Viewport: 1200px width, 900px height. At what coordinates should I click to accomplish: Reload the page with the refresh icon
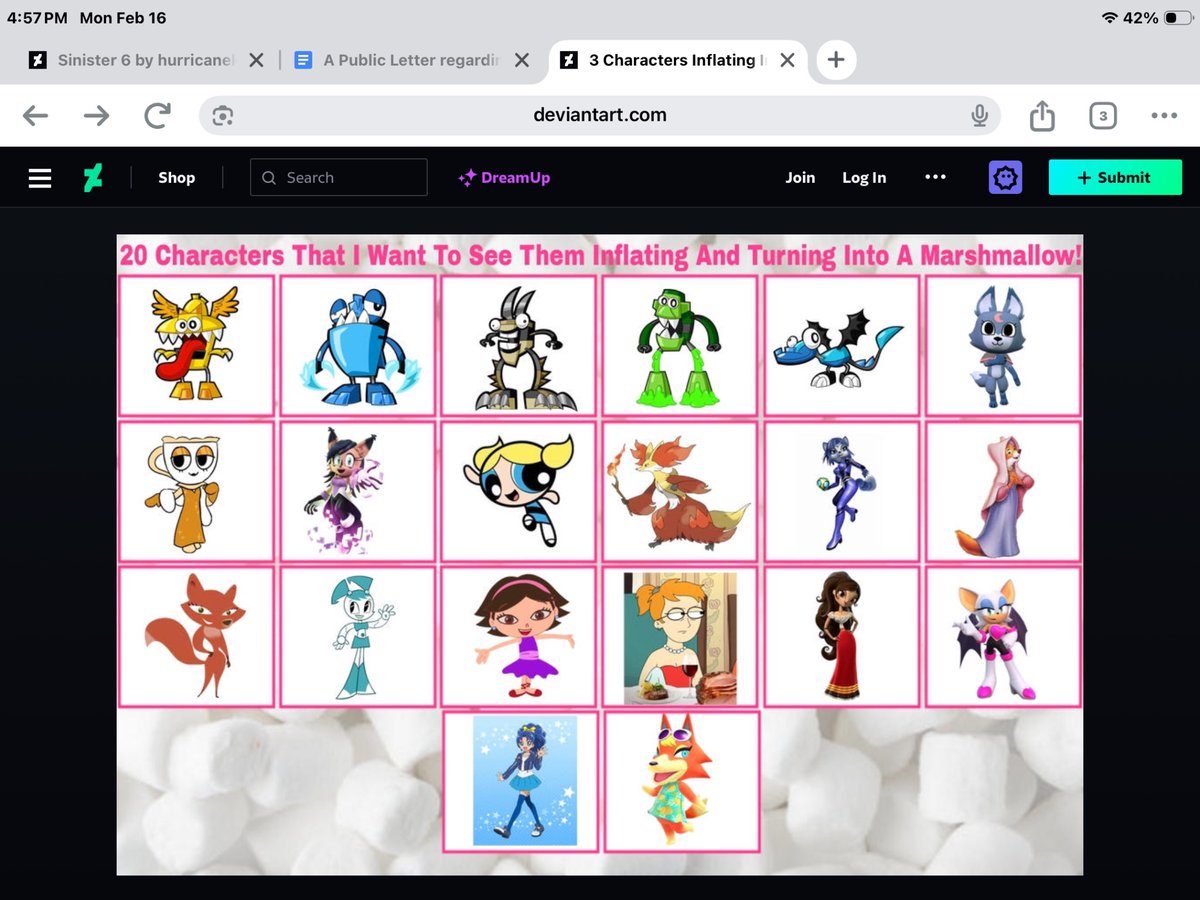157,116
